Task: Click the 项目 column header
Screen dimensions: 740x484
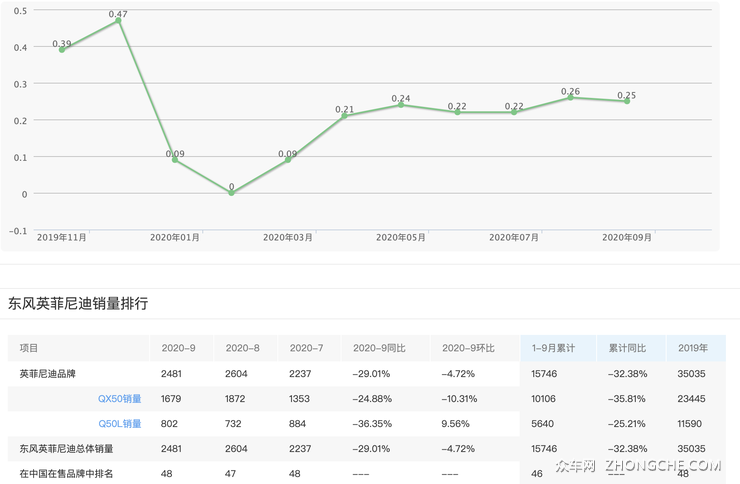Action: [x=29, y=348]
